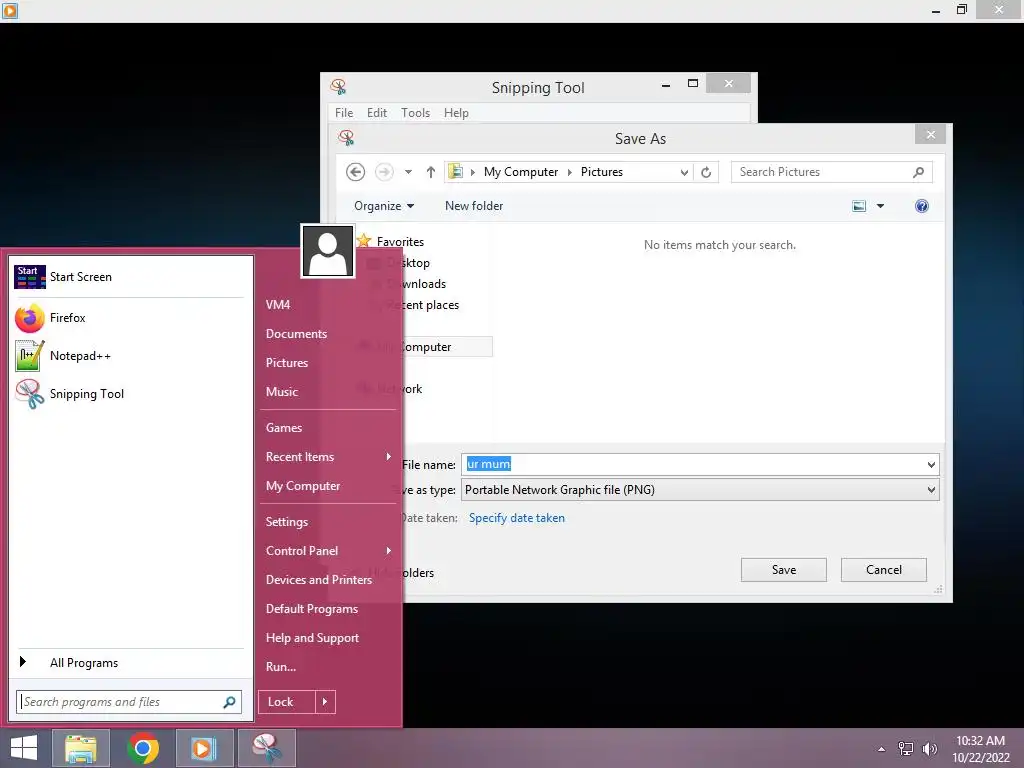Screen dimensions: 1024x768
Task: Click the Save button
Action: (x=784, y=570)
